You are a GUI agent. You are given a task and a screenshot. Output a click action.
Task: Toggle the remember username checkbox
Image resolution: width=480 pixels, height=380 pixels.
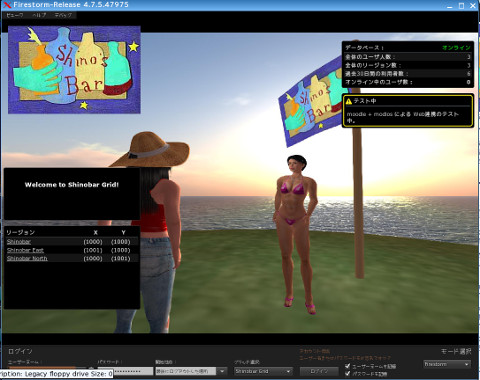point(348,366)
